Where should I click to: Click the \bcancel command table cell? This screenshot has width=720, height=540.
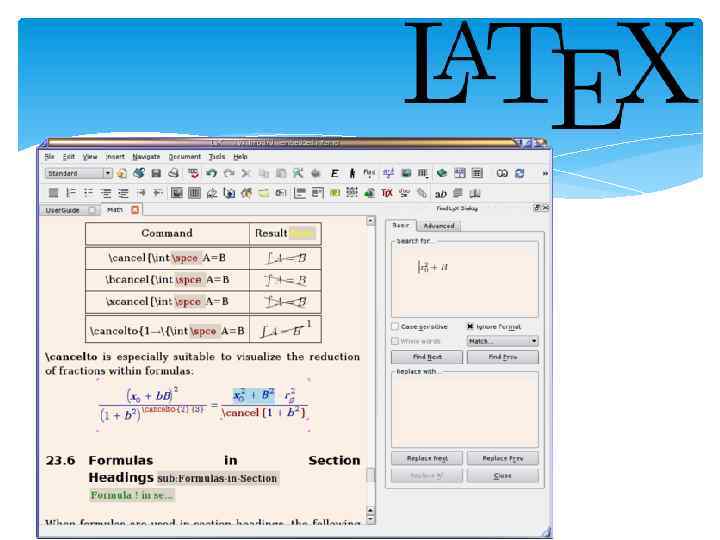[167, 280]
